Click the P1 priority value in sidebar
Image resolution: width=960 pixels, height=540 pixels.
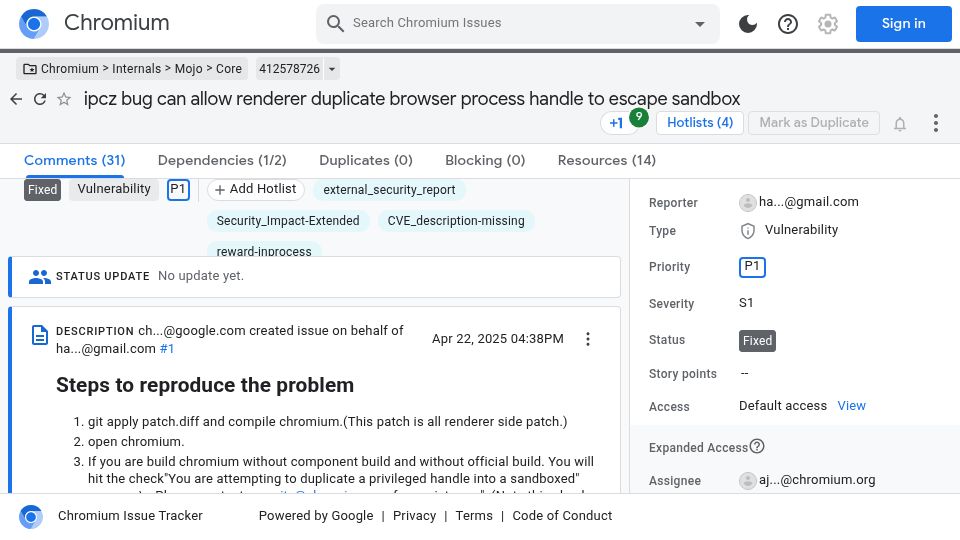[x=752, y=267]
